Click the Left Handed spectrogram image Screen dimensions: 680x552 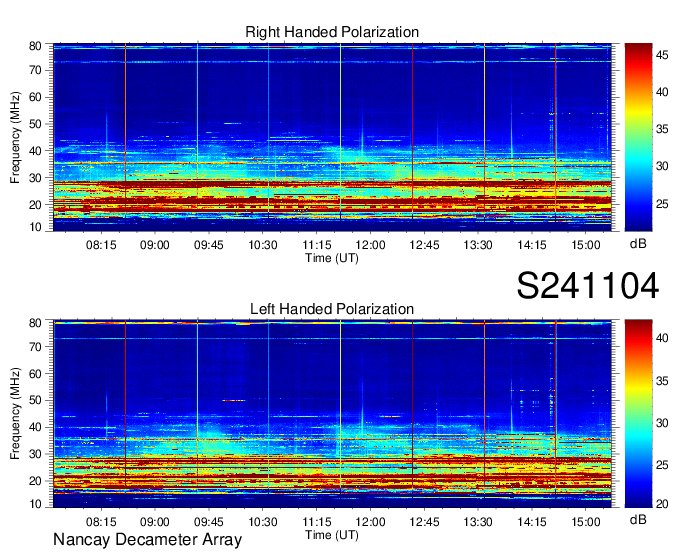[332, 414]
